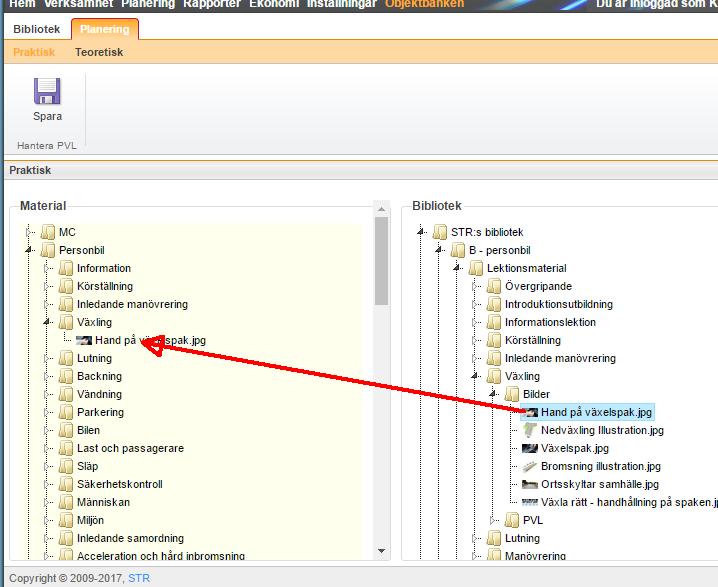
Task: Collapse the Bilder node in Bibliotek
Action: click(x=493, y=394)
